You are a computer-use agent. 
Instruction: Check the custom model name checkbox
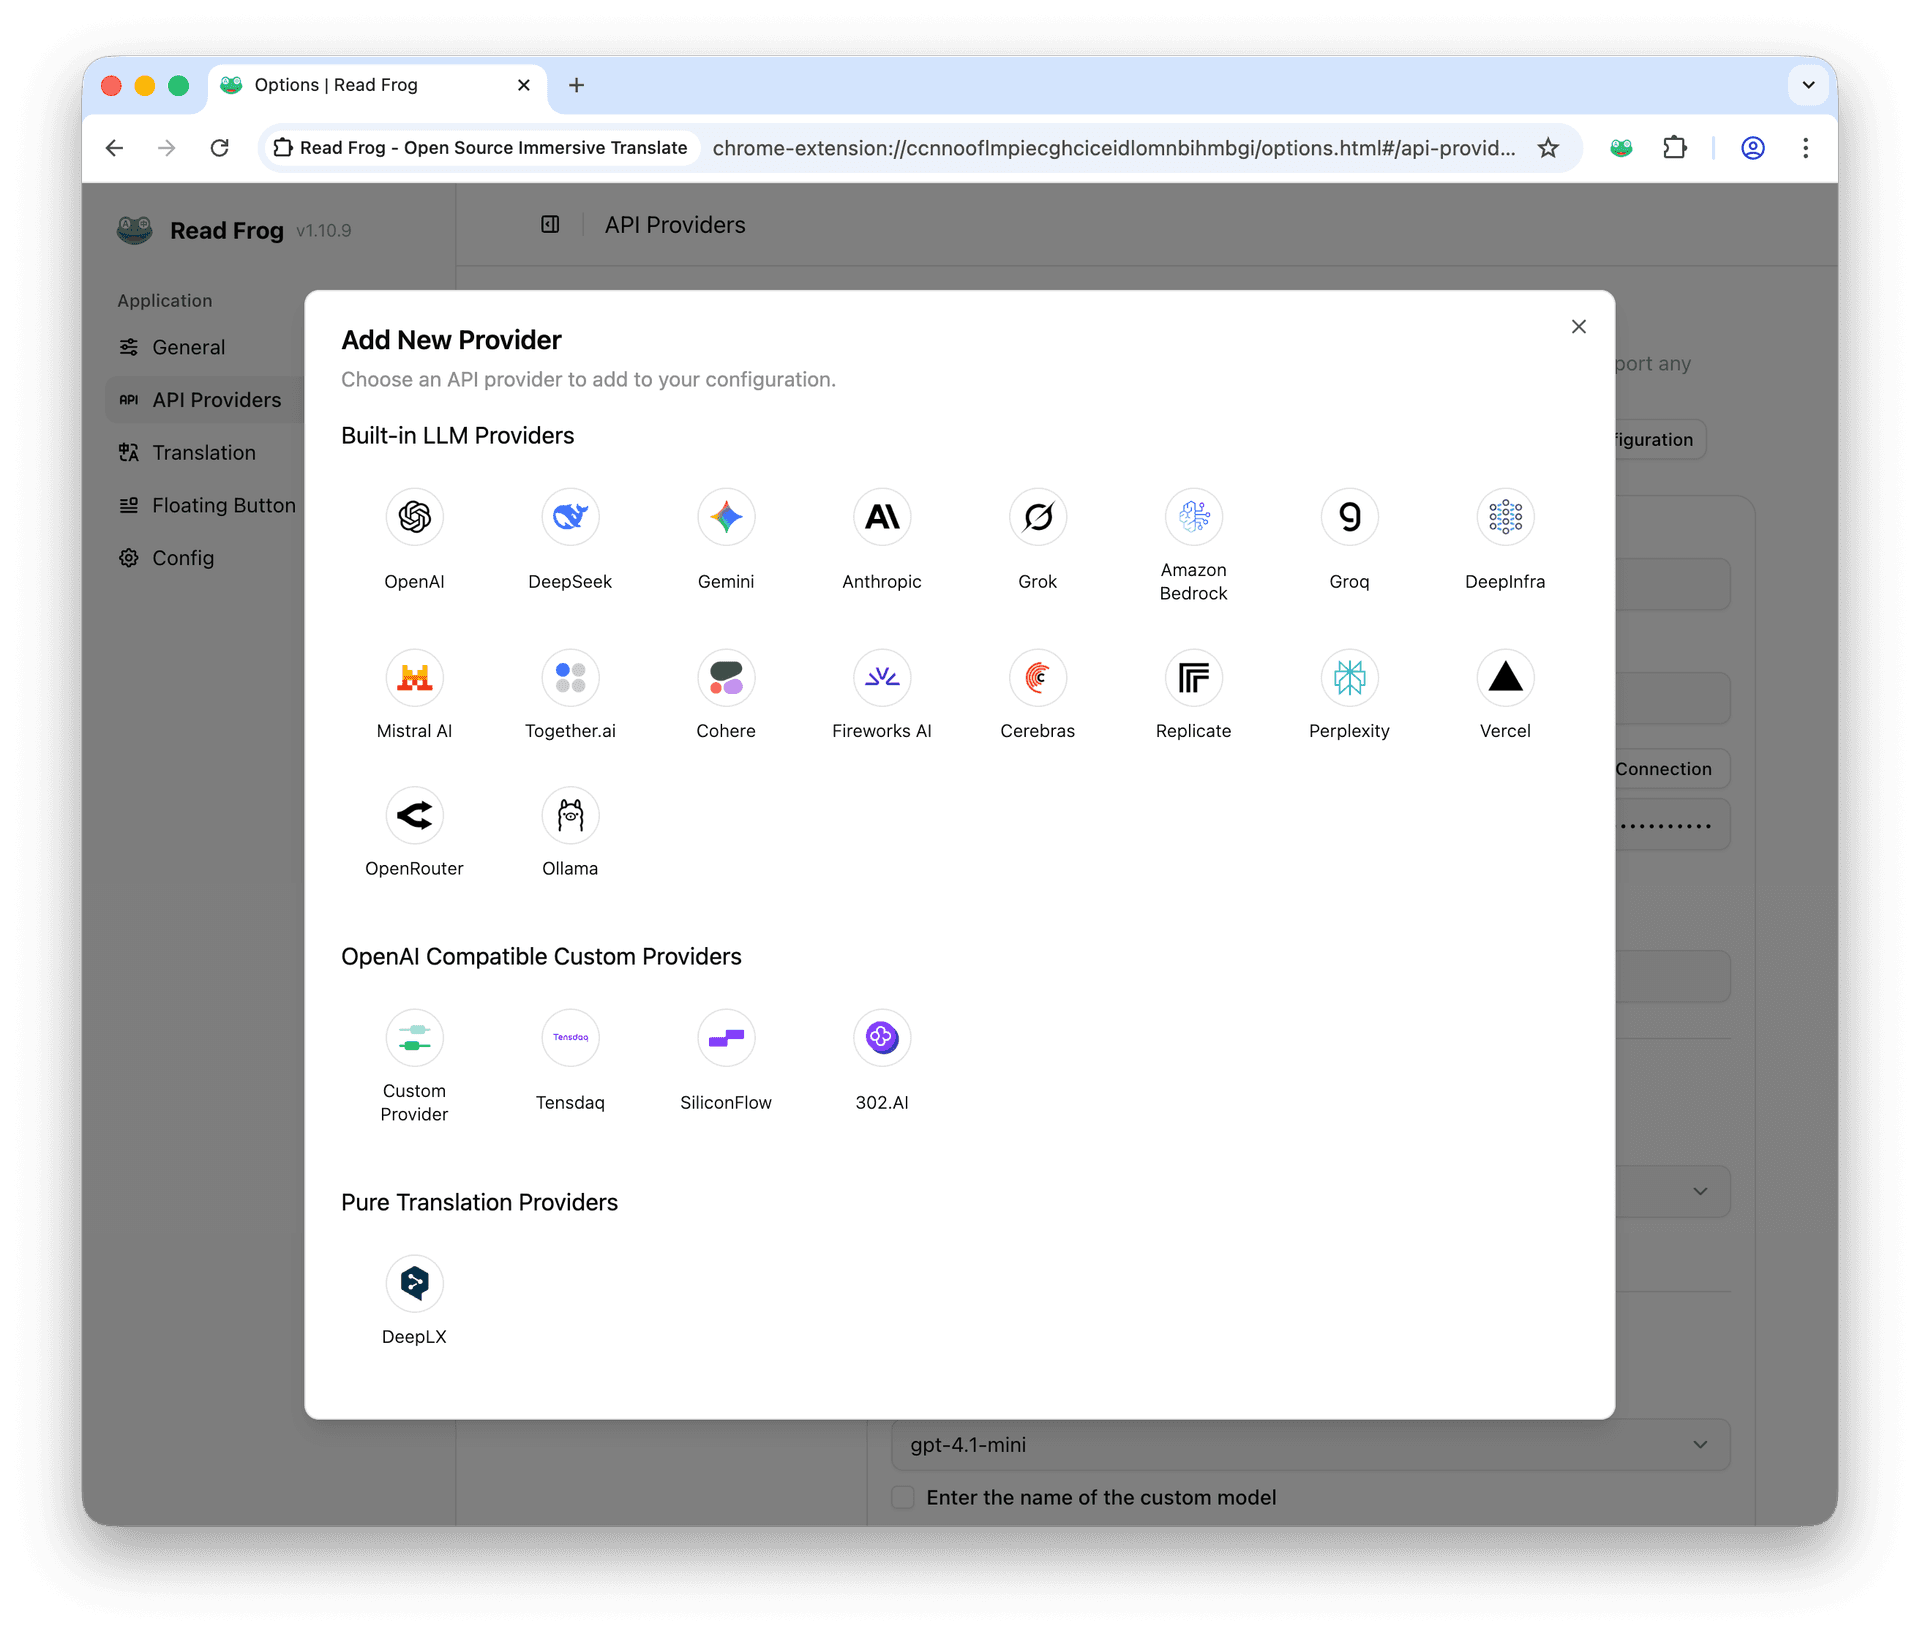pyautogui.click(x=903, y=1497)
